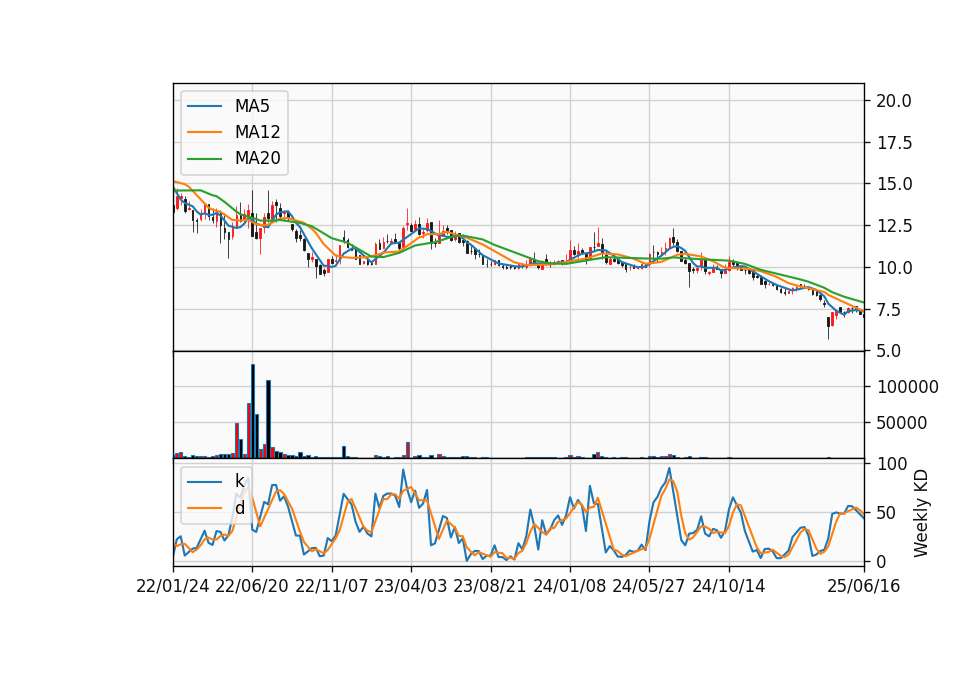Click the k legend label in KD panel
This screenshot has height=690, width=960.
click(x=239, y=481)
